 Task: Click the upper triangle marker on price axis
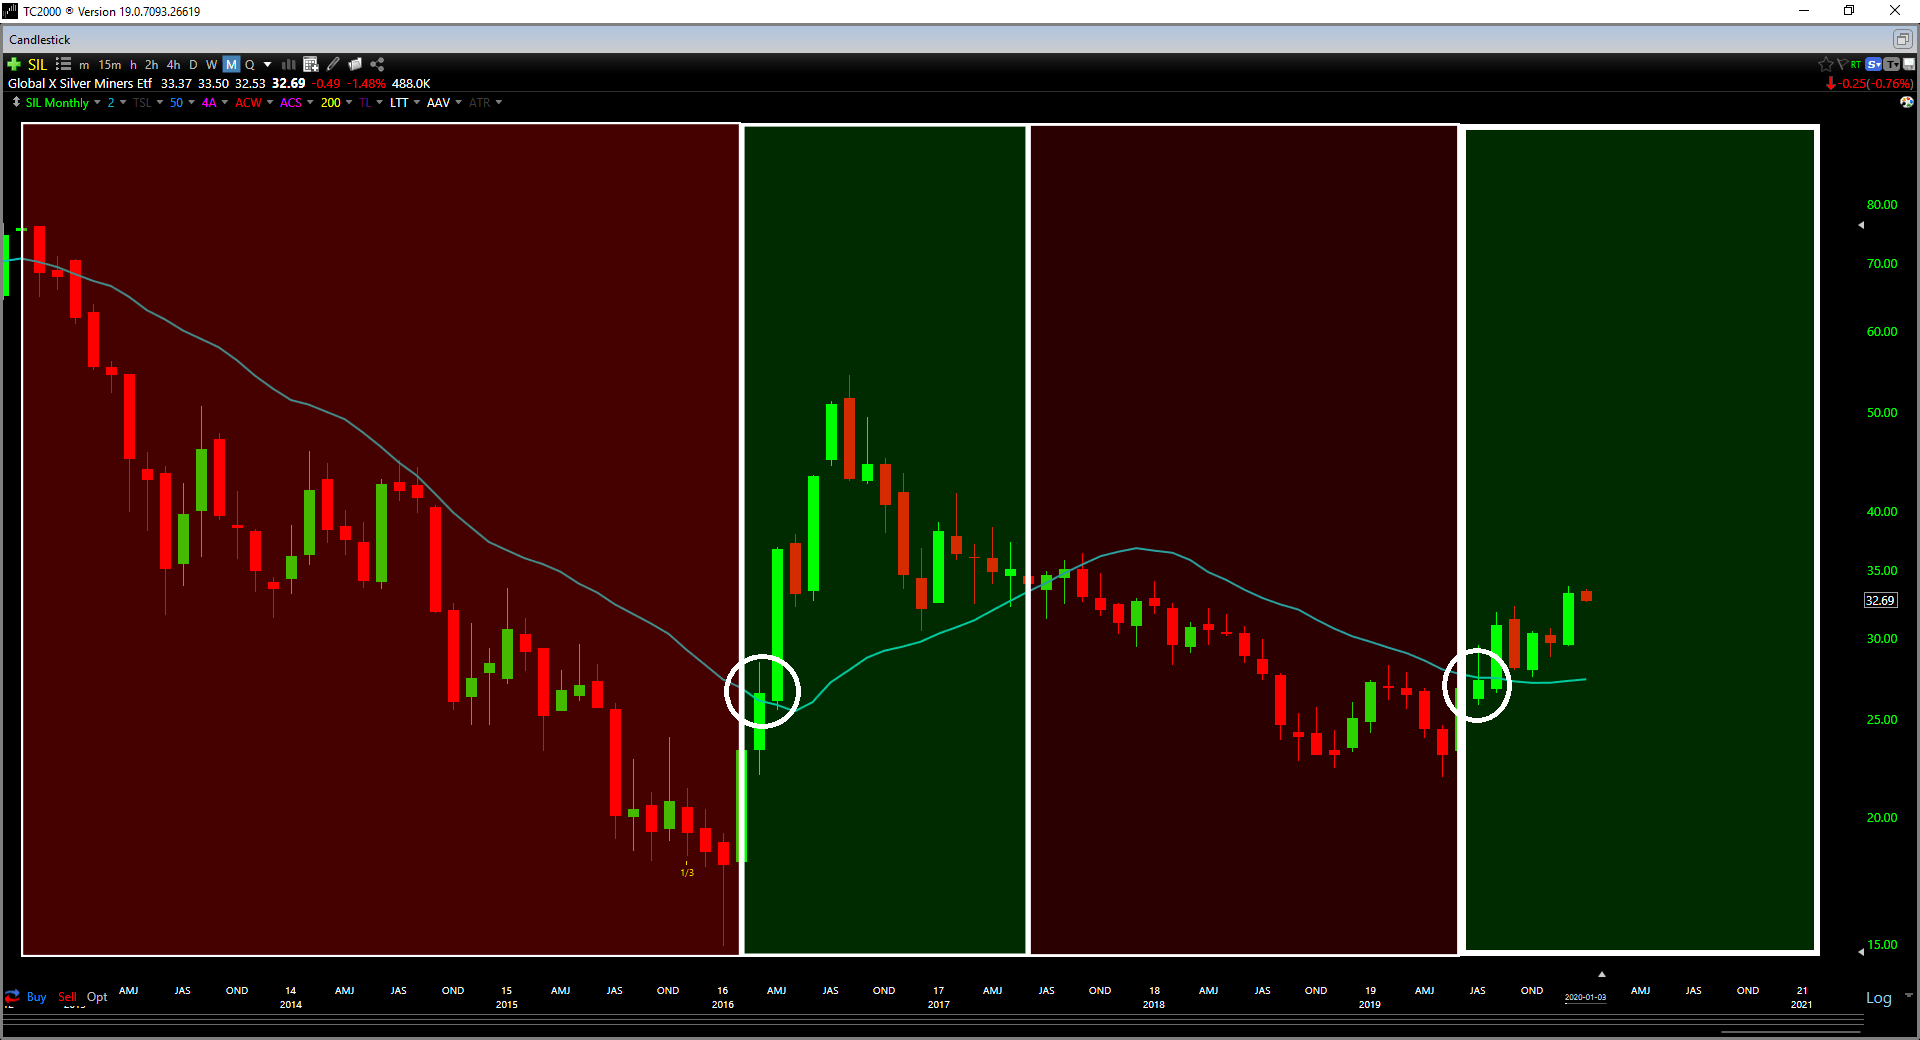tap(1861, 225)
